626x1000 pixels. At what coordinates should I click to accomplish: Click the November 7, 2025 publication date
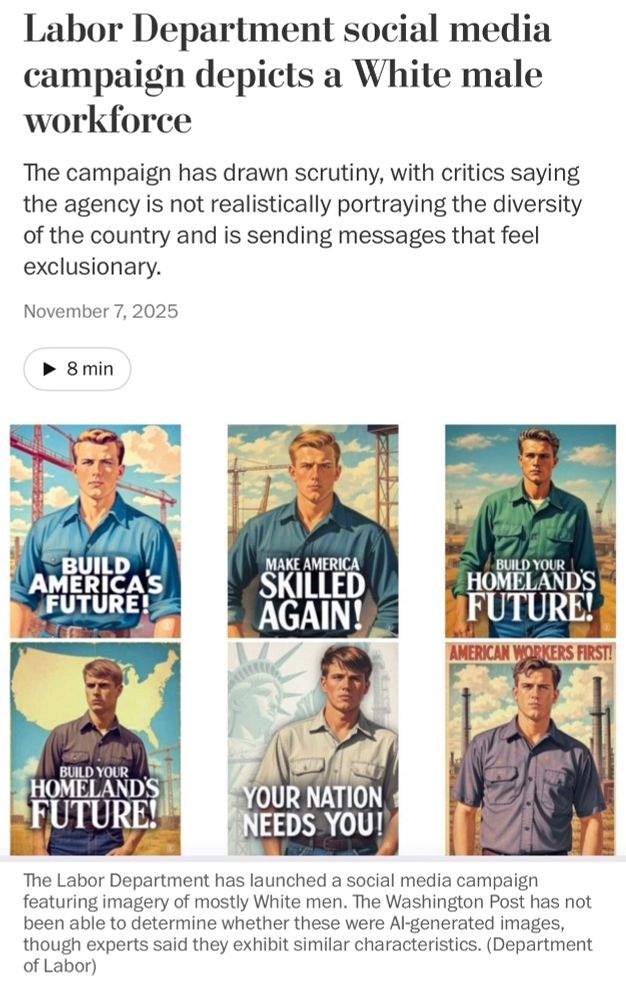click(101, 311)
